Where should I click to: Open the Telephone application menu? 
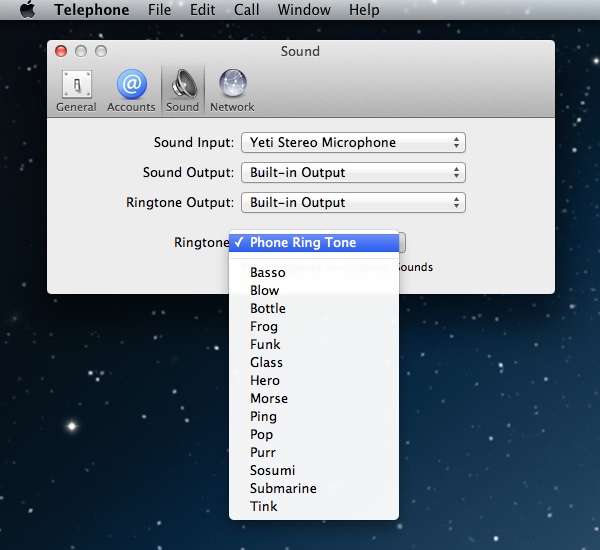point(91,10)
